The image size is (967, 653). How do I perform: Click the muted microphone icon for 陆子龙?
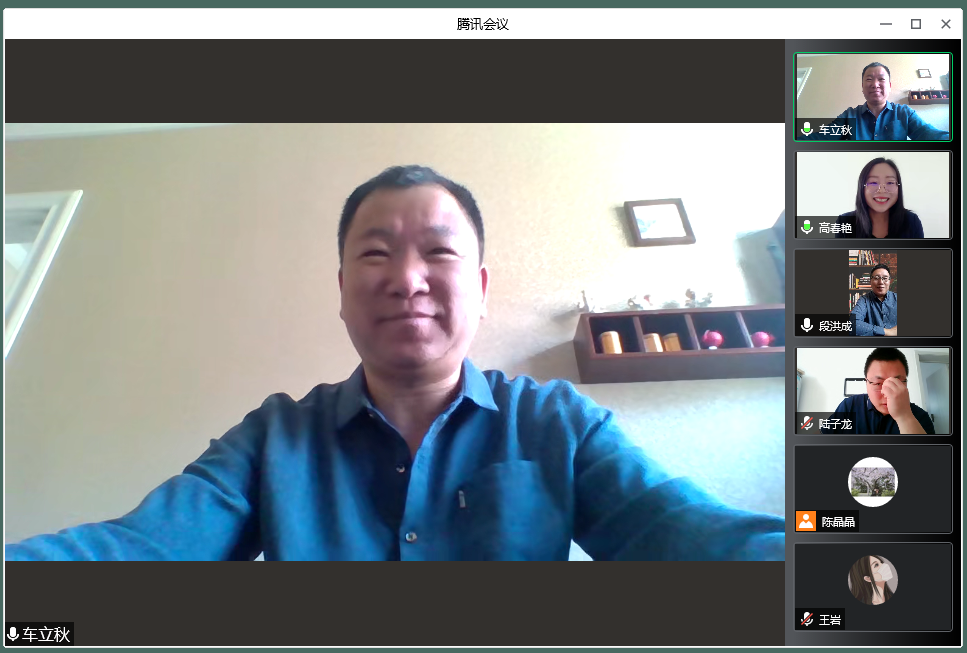click(x=807, y=424)
